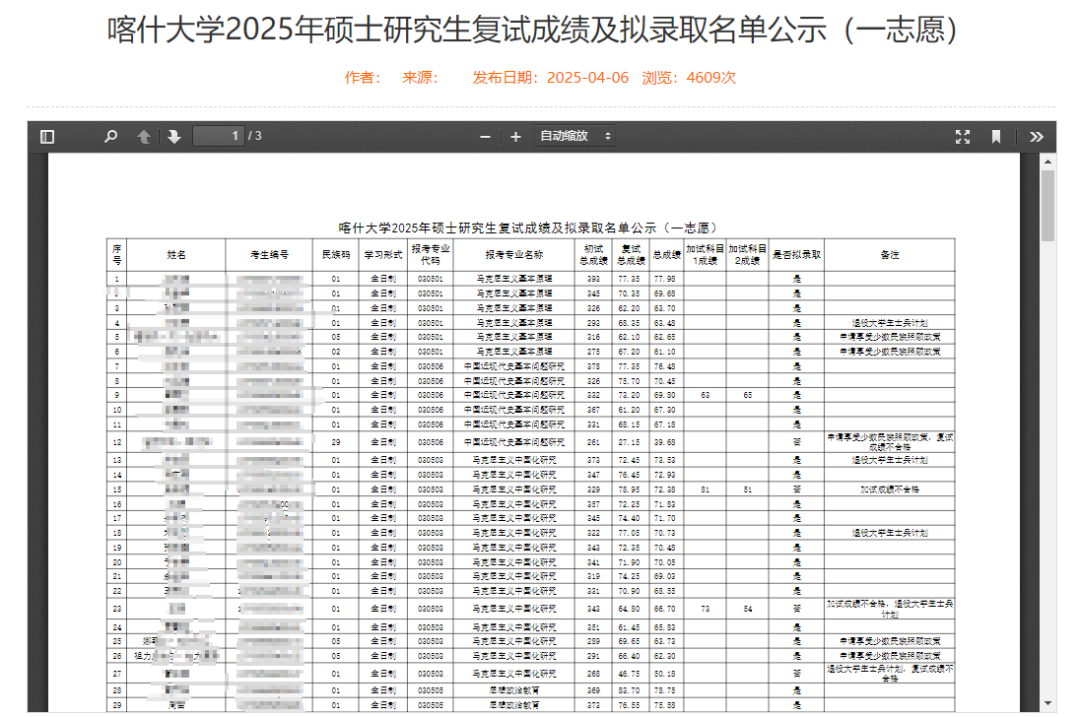
Task: Open the find-in-document search tool
Action: coord(110,136)
